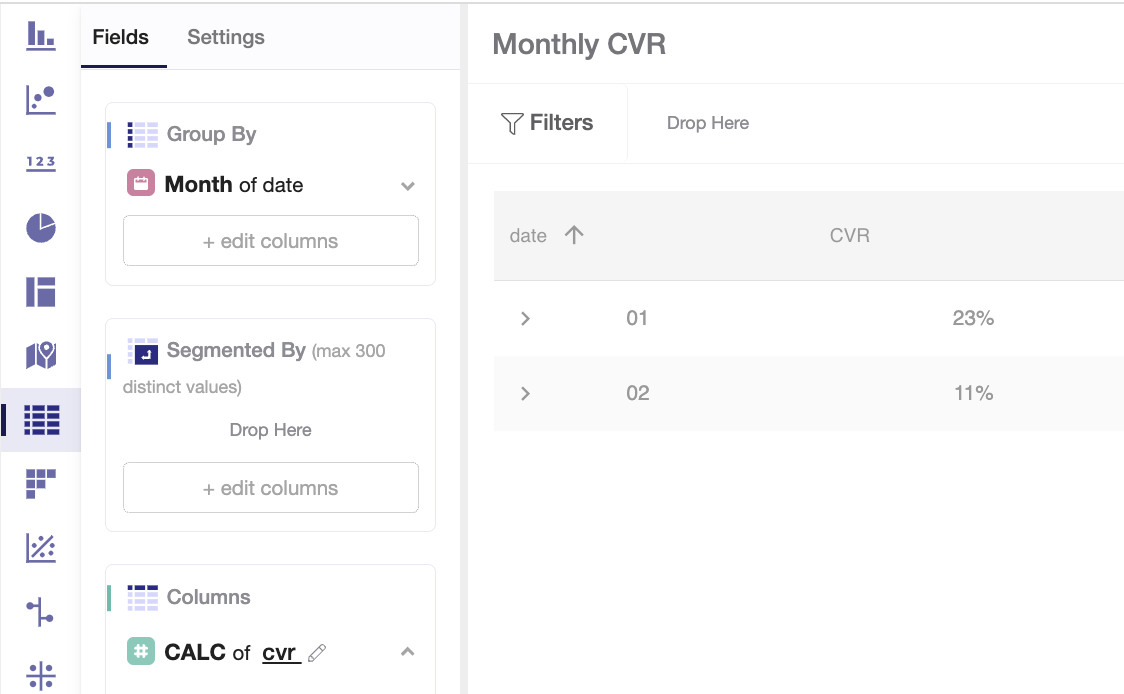Click the CVR column header
1124x694 pixels.
pos(849,236)
